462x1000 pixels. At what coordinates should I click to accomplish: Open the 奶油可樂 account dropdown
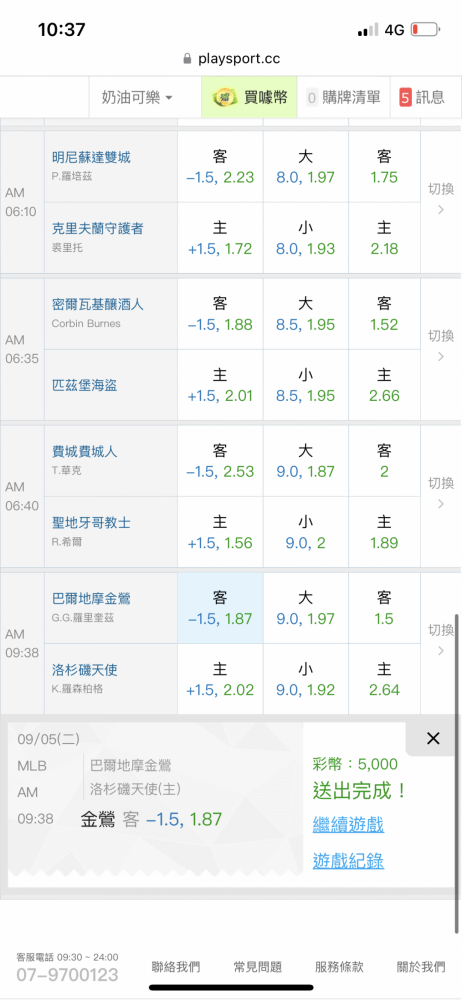137,98
